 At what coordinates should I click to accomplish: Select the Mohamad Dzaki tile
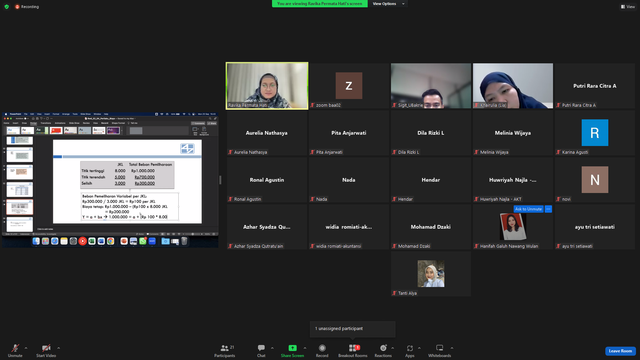pyautogui.click(x=431, y=227)
